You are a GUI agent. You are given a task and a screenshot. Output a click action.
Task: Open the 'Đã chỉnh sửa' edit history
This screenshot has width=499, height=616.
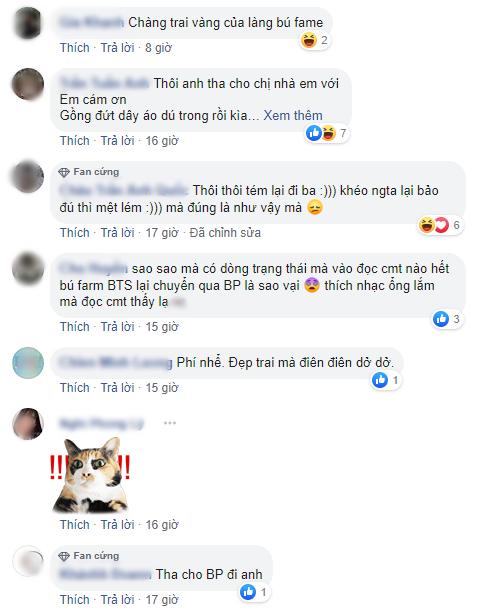[225, 233]
